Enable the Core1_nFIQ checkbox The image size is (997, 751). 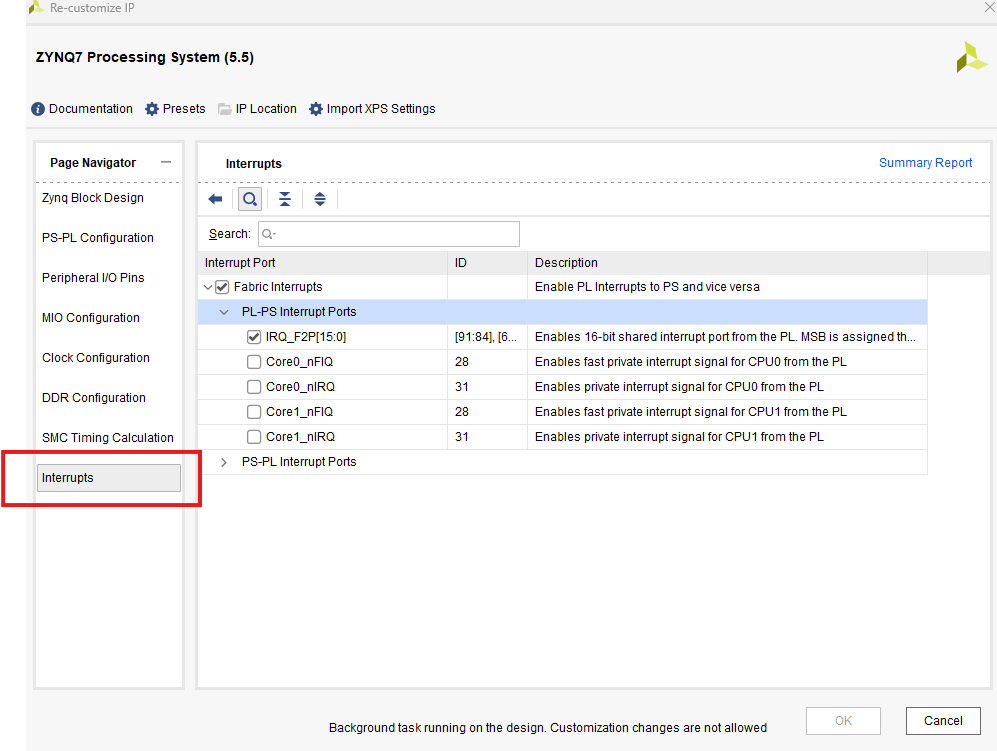click(x=254, y=412)
